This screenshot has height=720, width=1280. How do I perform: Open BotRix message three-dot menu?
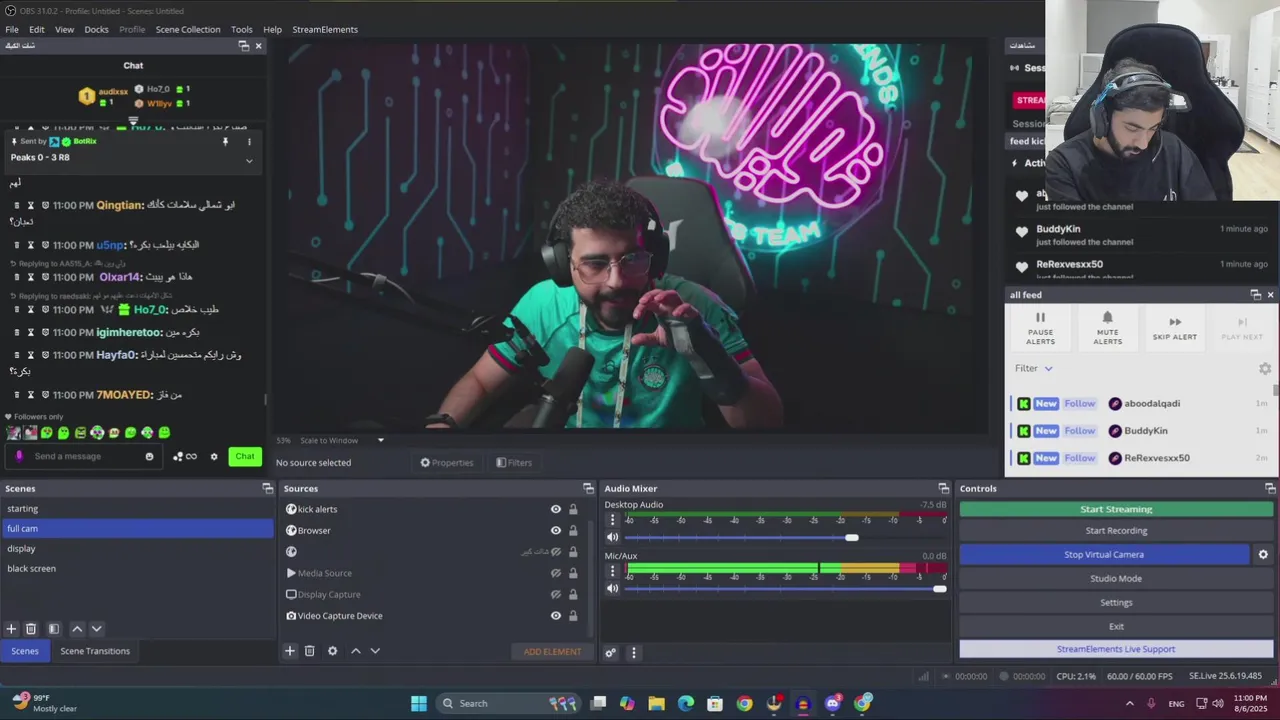tap(249, 142)
